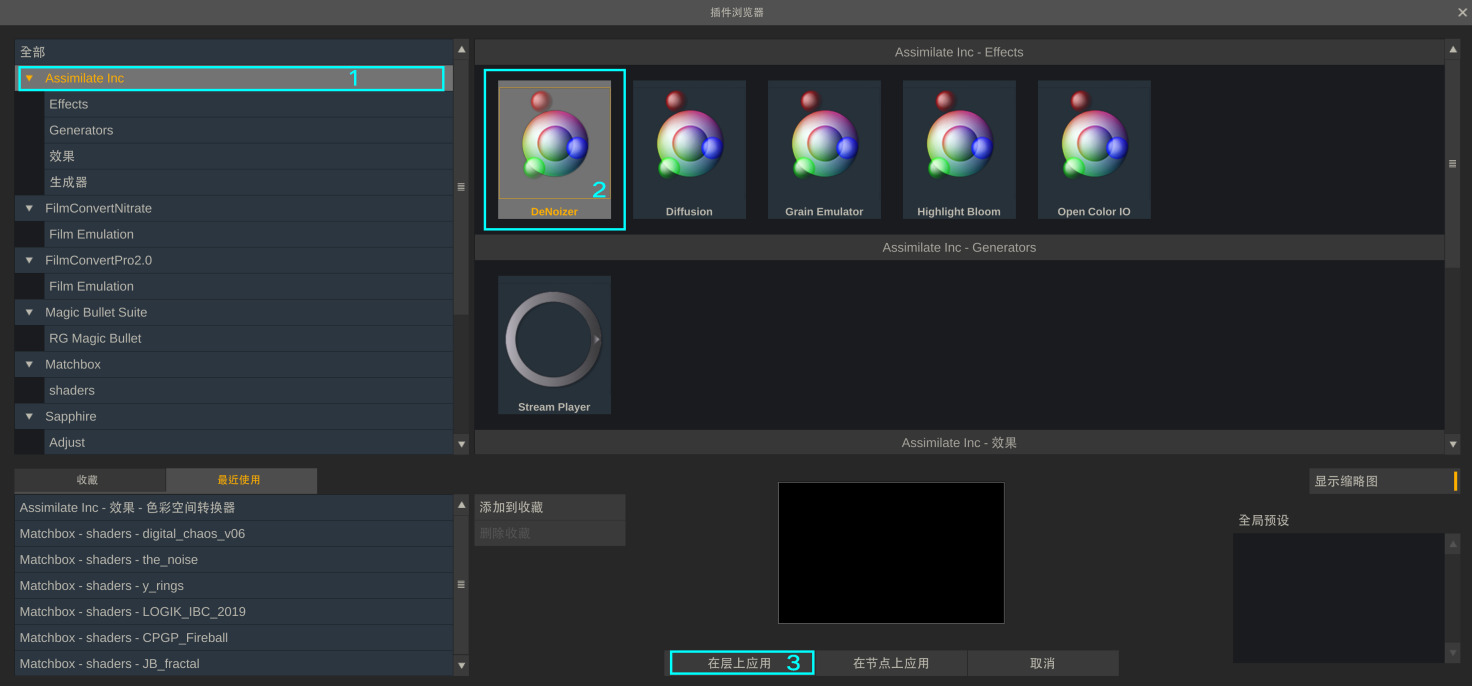
Task: Collapse the FilmConvertNitrate group arrow
Action: tap(29, 208)
